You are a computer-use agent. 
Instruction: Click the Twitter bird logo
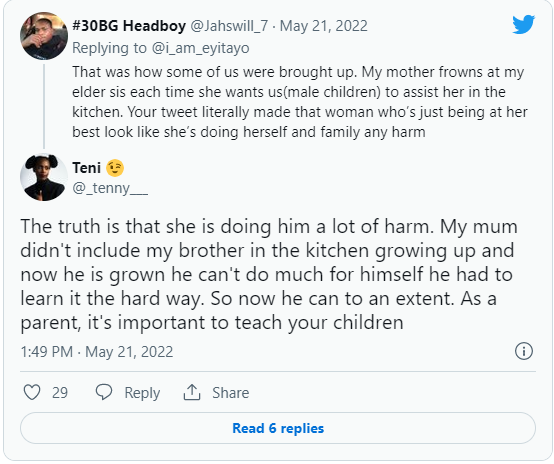point(524,24)
